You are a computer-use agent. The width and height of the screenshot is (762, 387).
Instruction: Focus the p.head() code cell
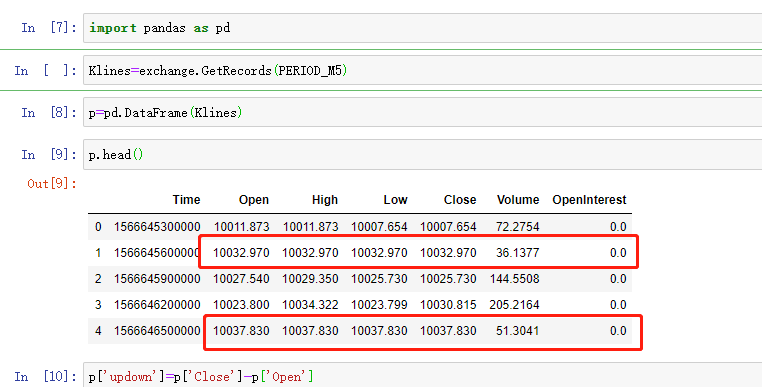pos(423,155)
